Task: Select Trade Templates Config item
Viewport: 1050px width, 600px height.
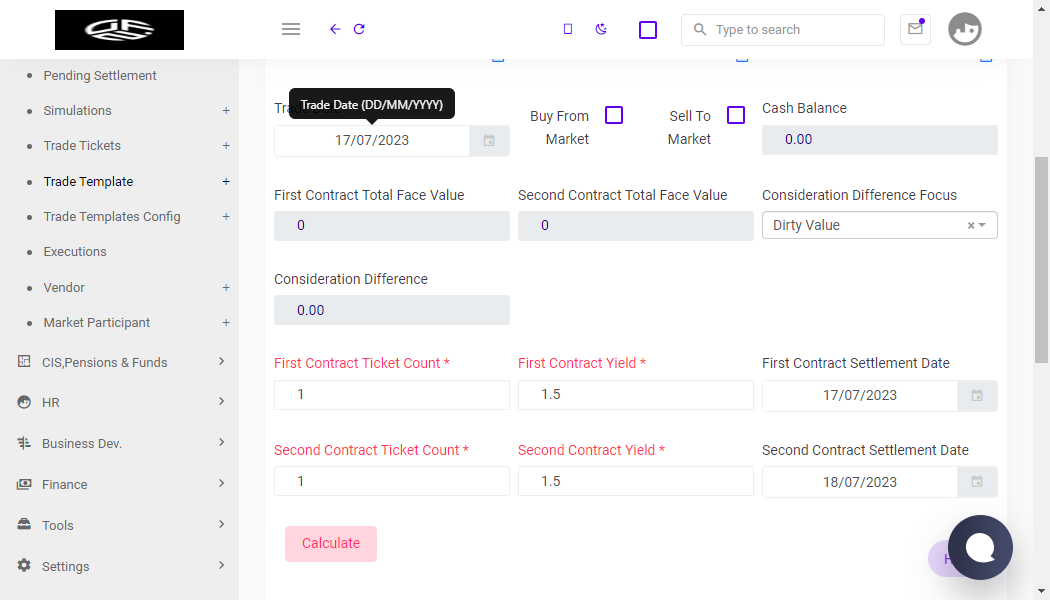Action: click(x=112, y=216)
